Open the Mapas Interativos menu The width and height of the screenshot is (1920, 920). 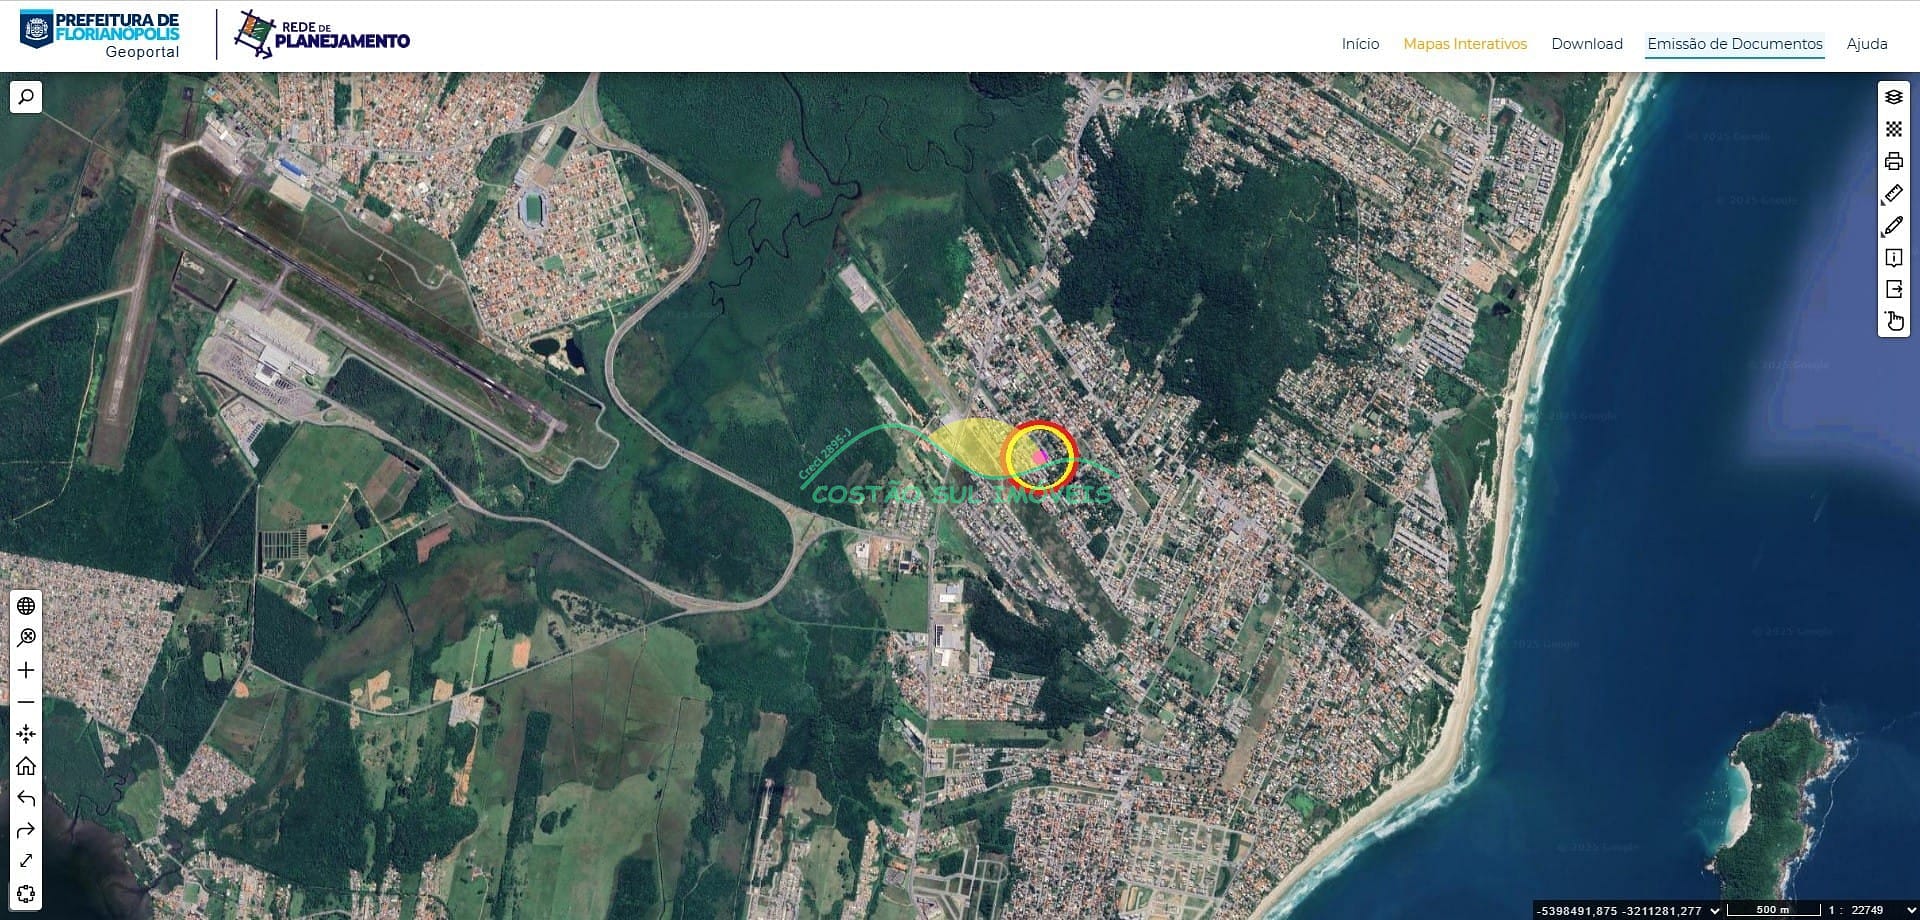pyautogui.click(x=1465, y=44)
